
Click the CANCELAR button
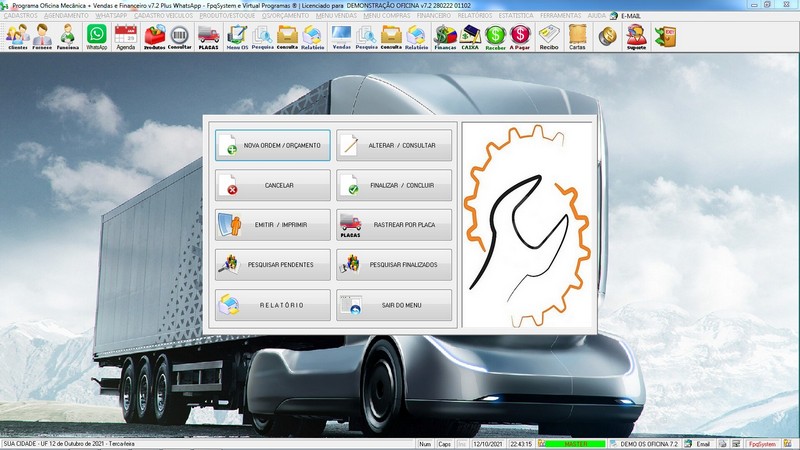[x=272, y=185]
